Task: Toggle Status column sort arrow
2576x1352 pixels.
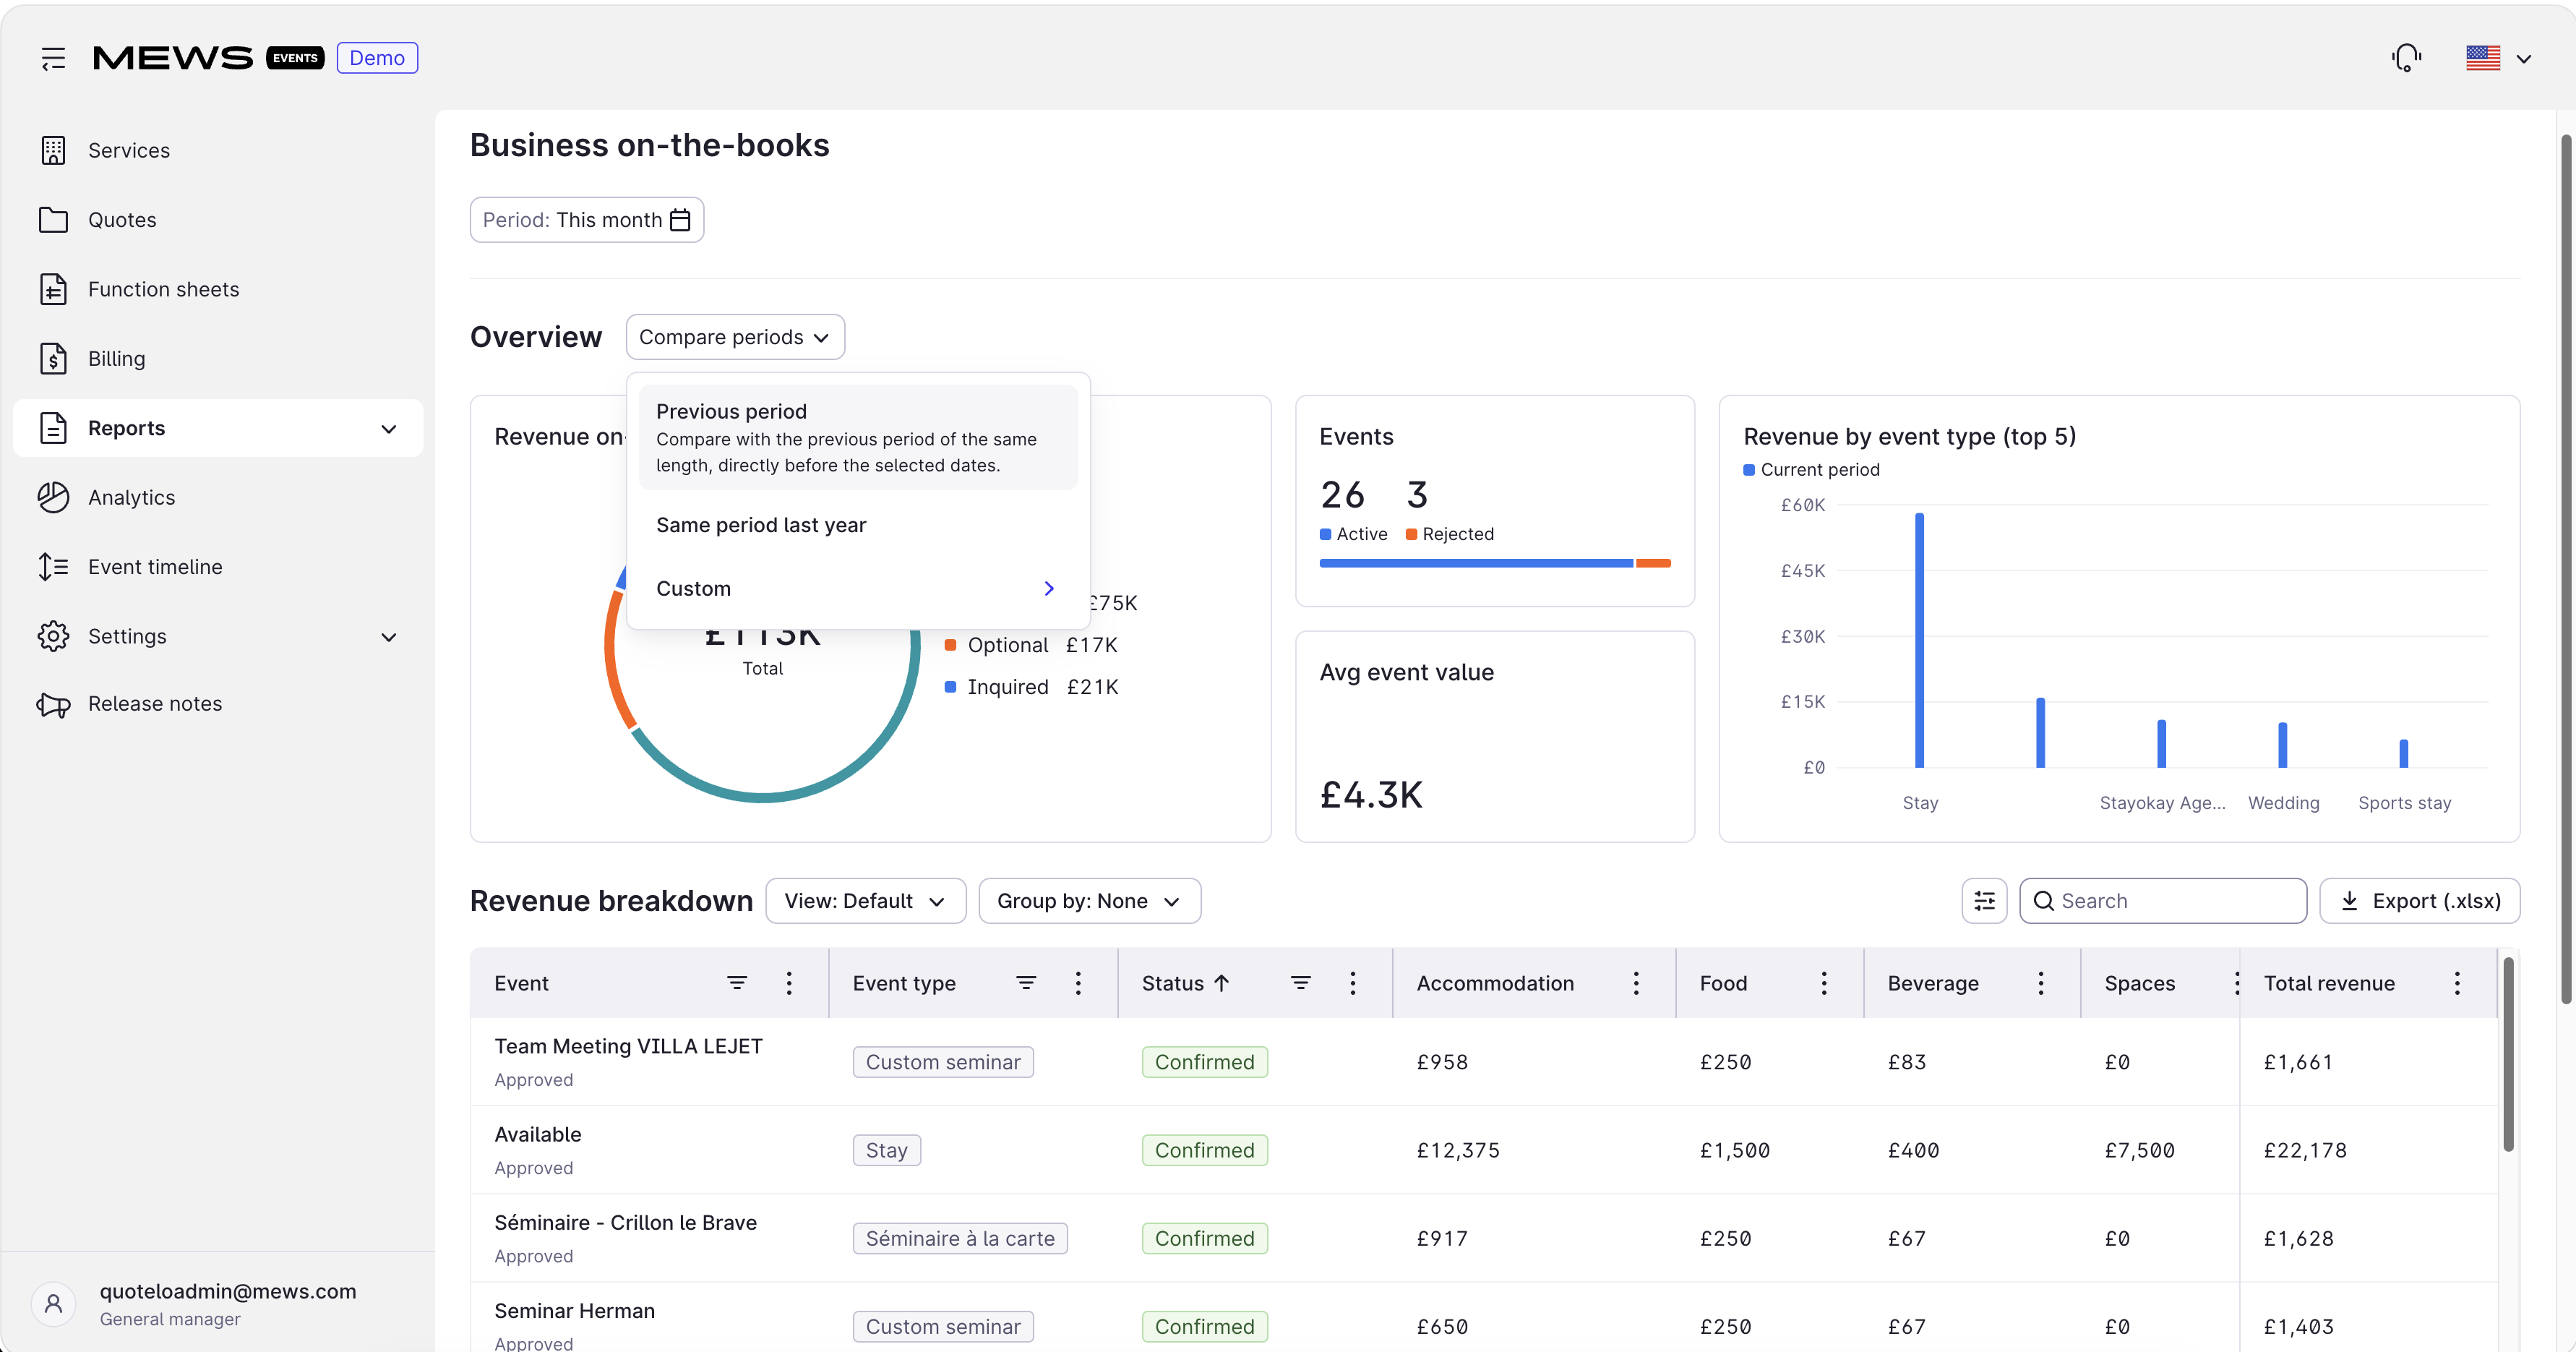Action: (x=1221, y=983)
